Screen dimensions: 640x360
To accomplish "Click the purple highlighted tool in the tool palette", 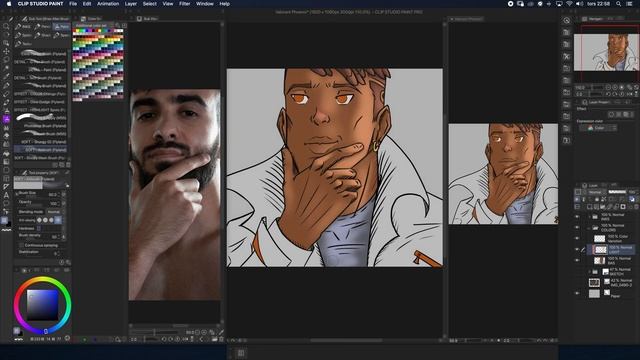I will click(6, 119).
